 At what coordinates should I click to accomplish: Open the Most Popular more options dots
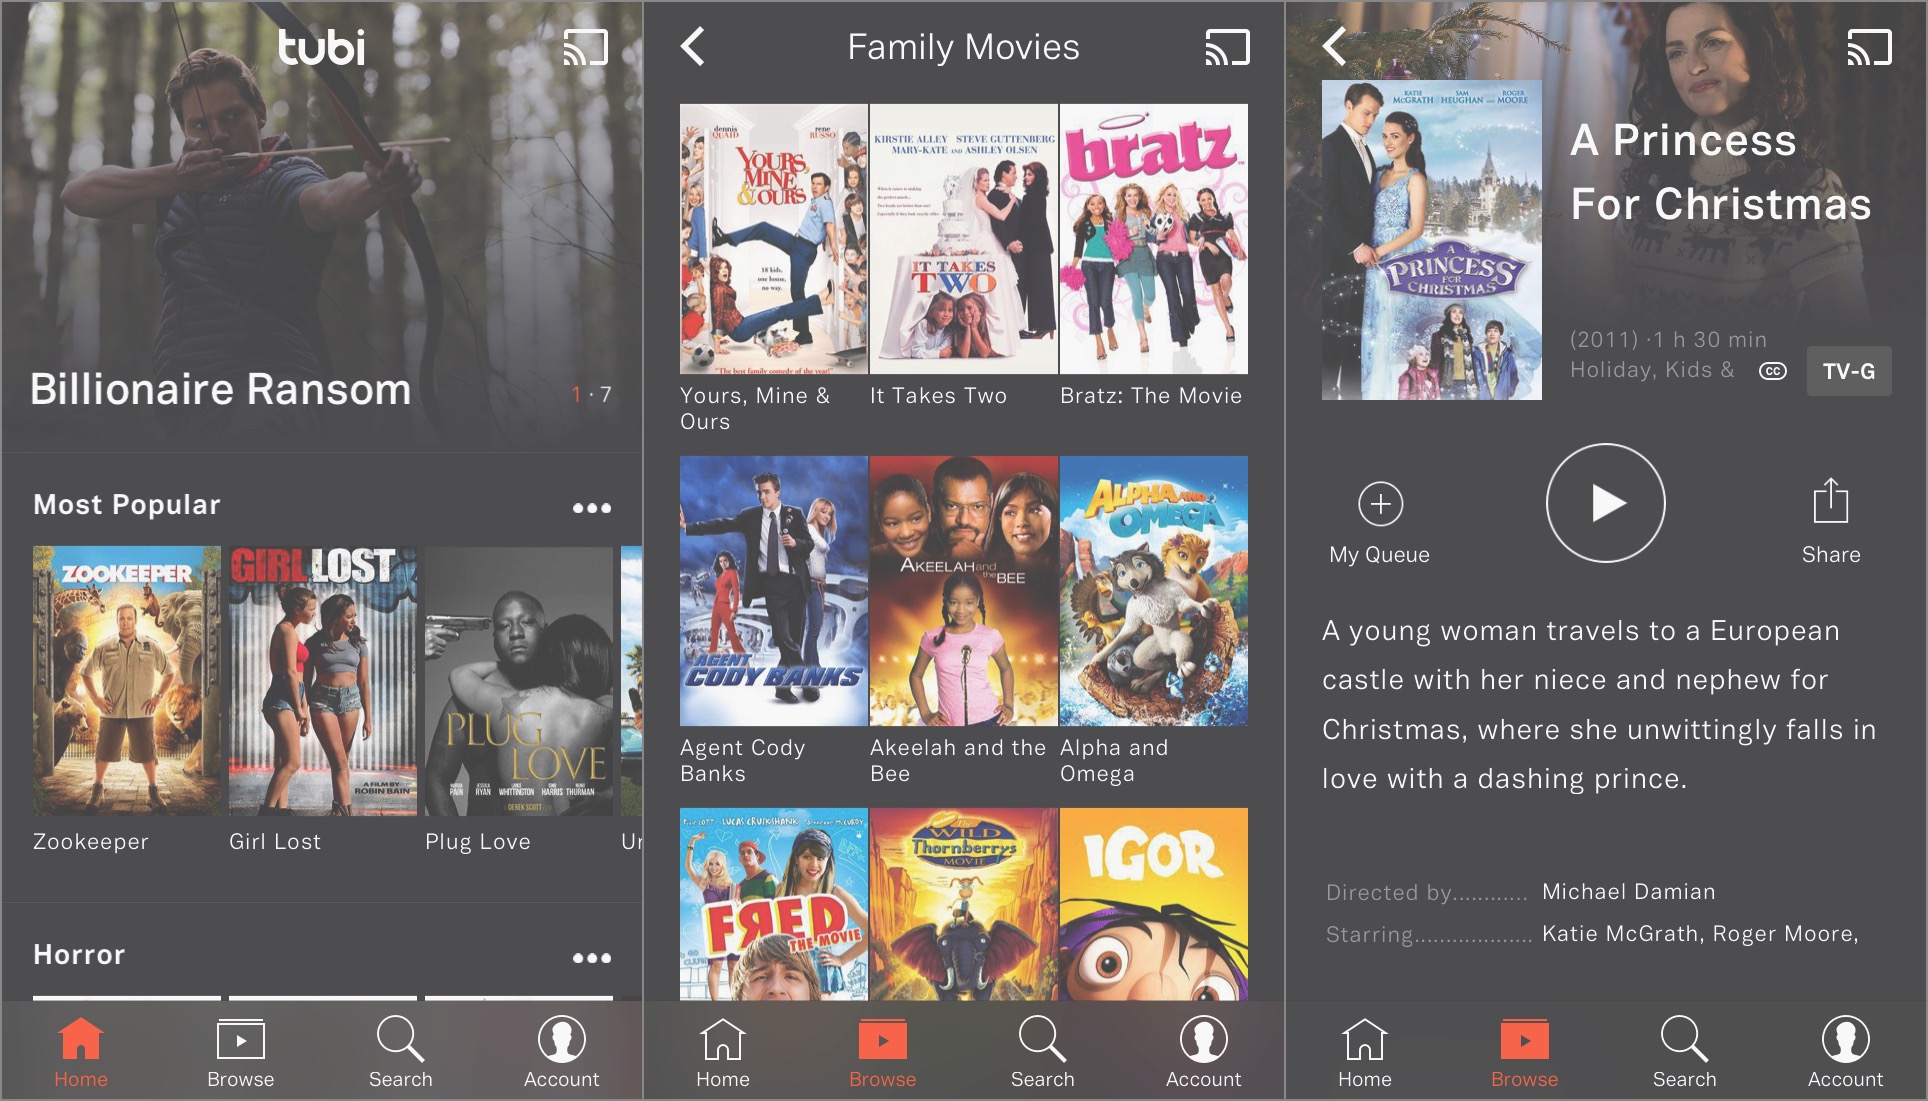tap(592, 508)
